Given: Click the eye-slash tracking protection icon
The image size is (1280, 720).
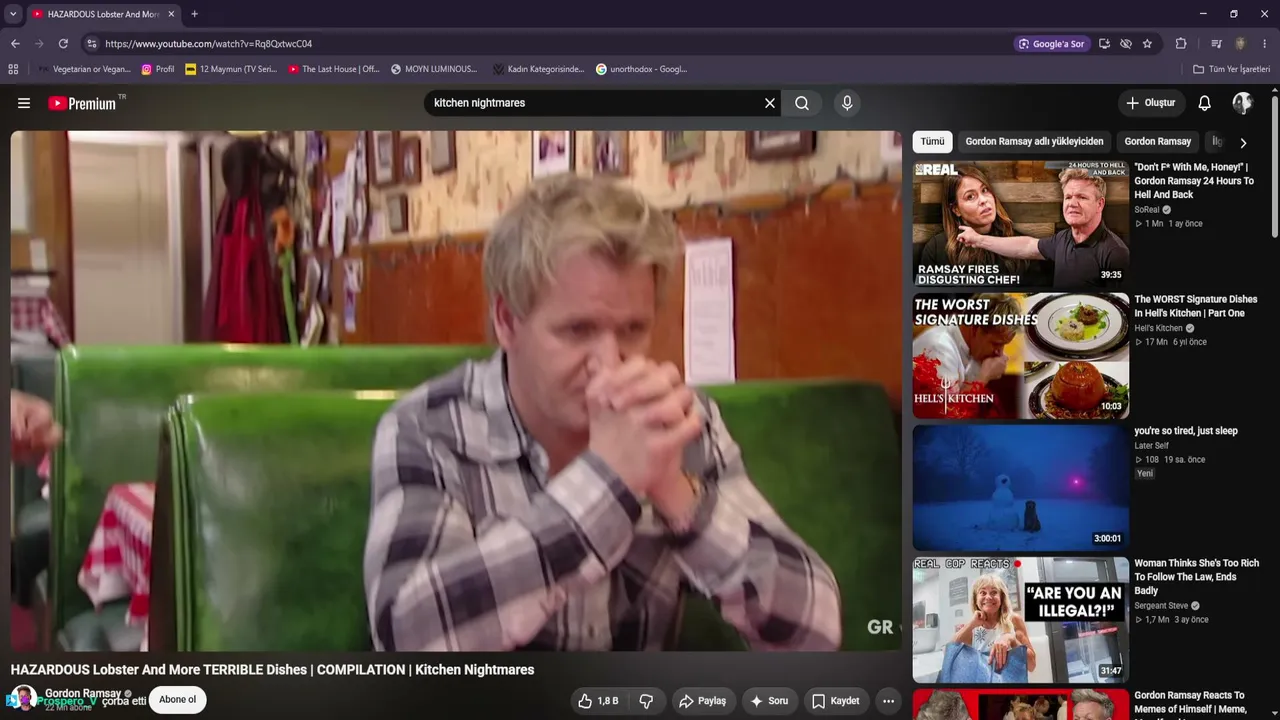Looking at the screenshot, I should 1125,44.
